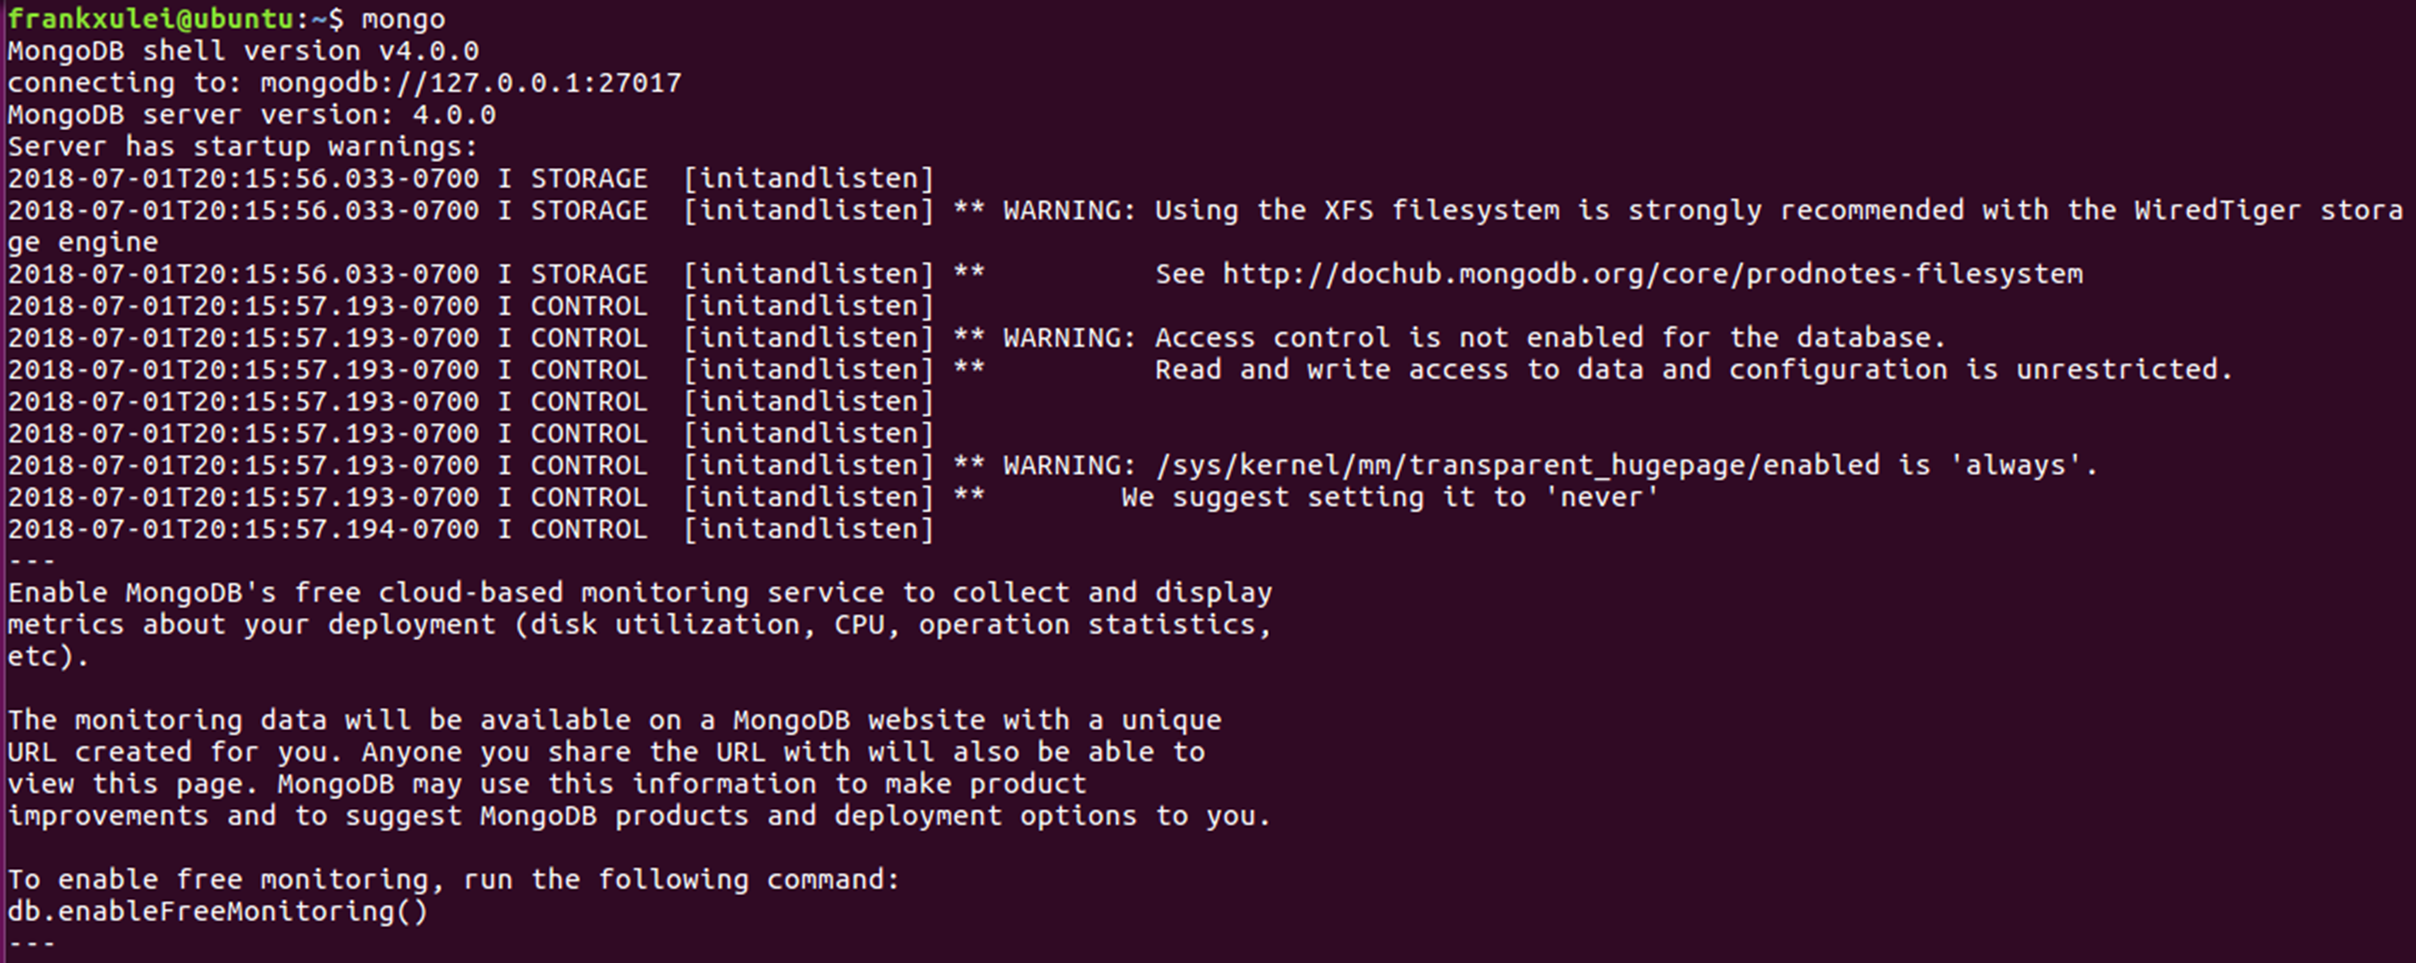
Task: Click the XFS filesystem WARNING message
Action: (x=1703, y=210)
